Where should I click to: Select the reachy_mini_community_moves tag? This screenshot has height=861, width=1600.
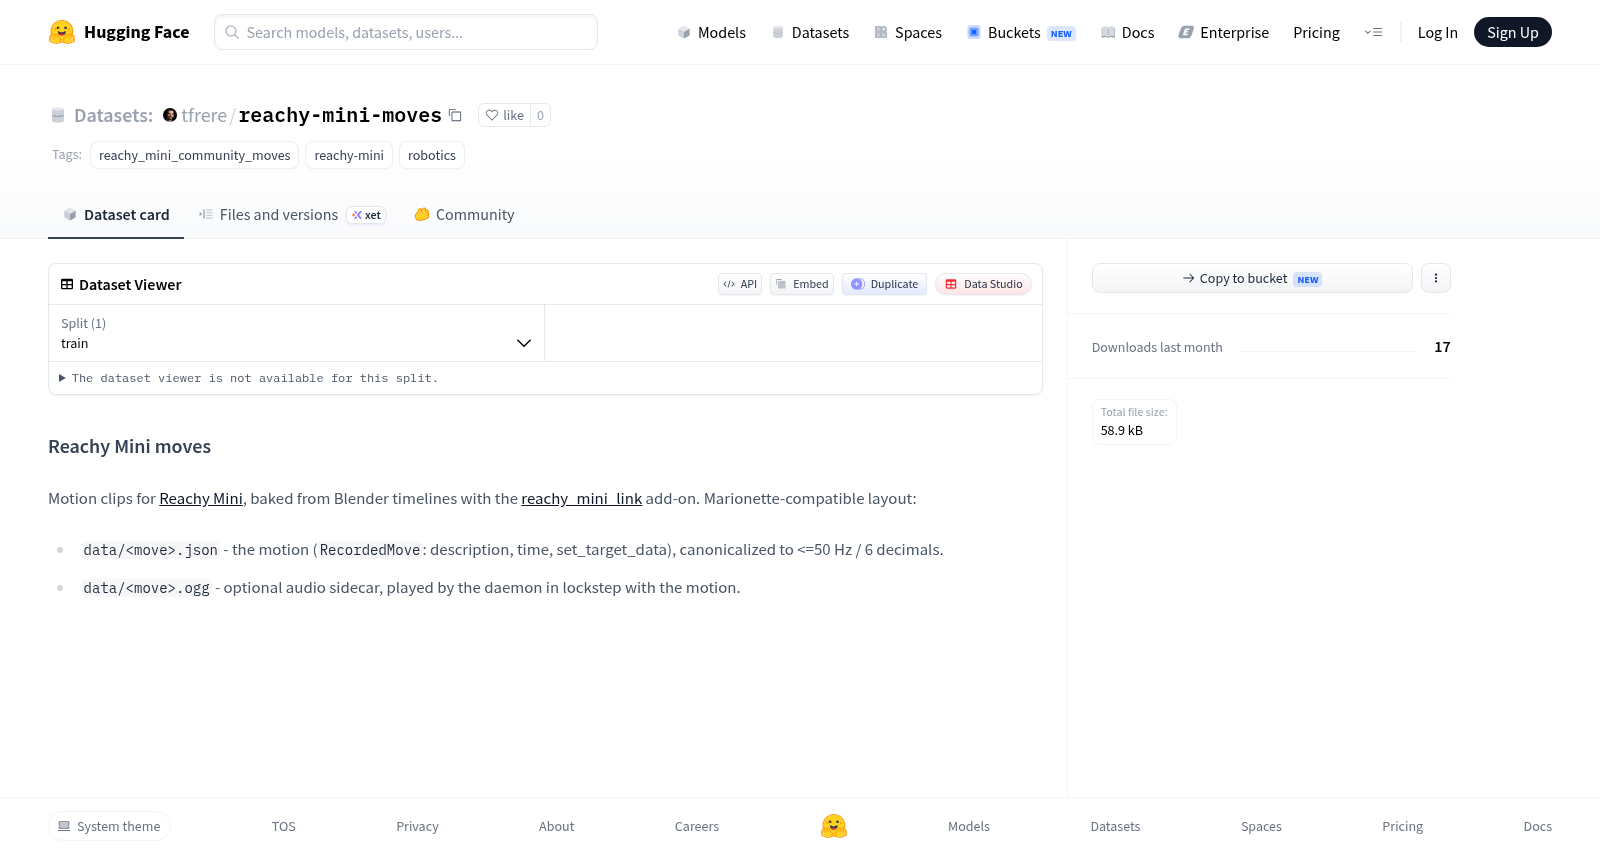tap(194, 155)
